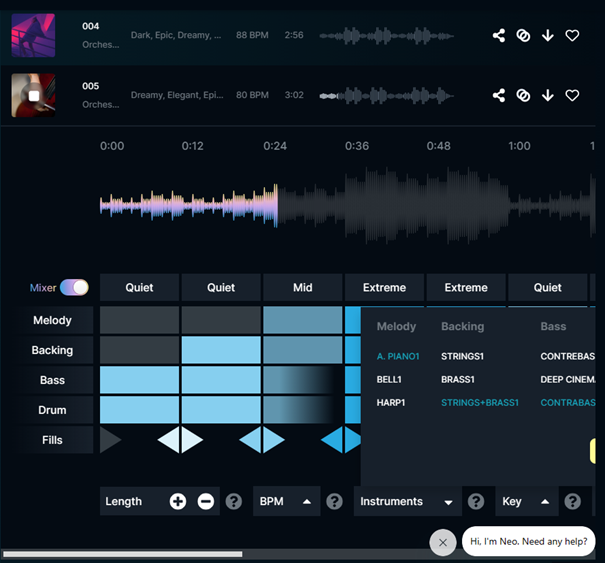Expand the Key dropdown

point(546,502)
